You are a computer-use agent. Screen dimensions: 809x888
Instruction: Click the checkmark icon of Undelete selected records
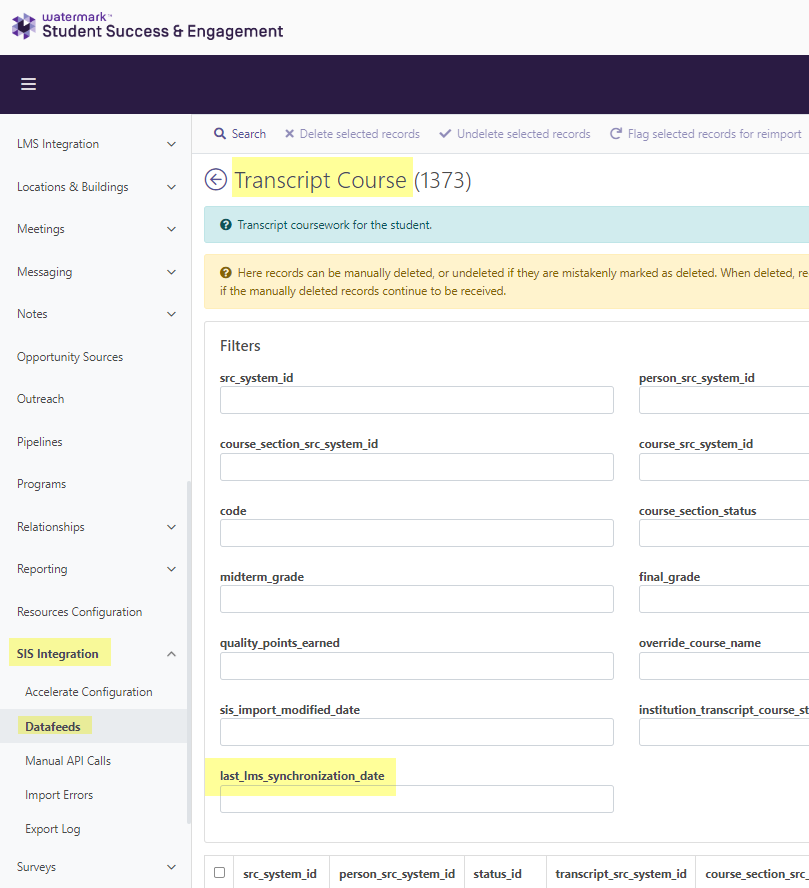pyautogui.click(x=446, y=134)
